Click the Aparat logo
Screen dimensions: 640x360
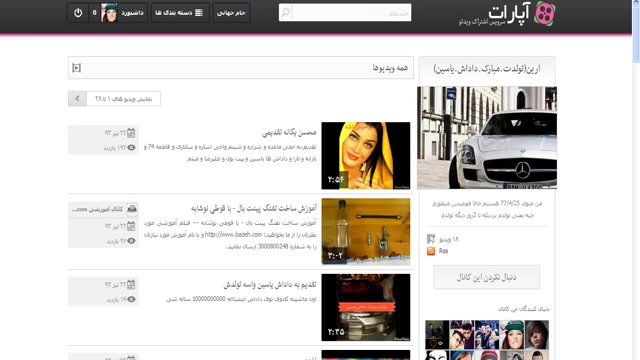[507, 14]
